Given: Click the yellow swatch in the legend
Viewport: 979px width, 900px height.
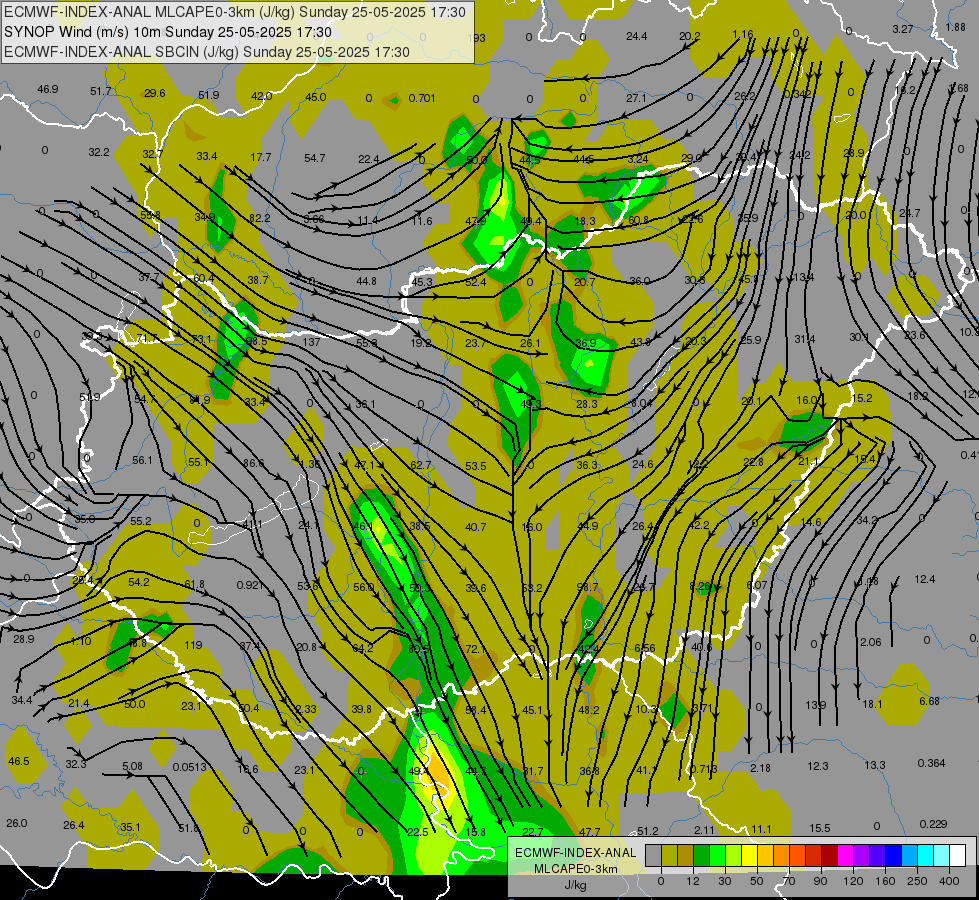Looking at the screenshot, I should (x=750, y=855).
